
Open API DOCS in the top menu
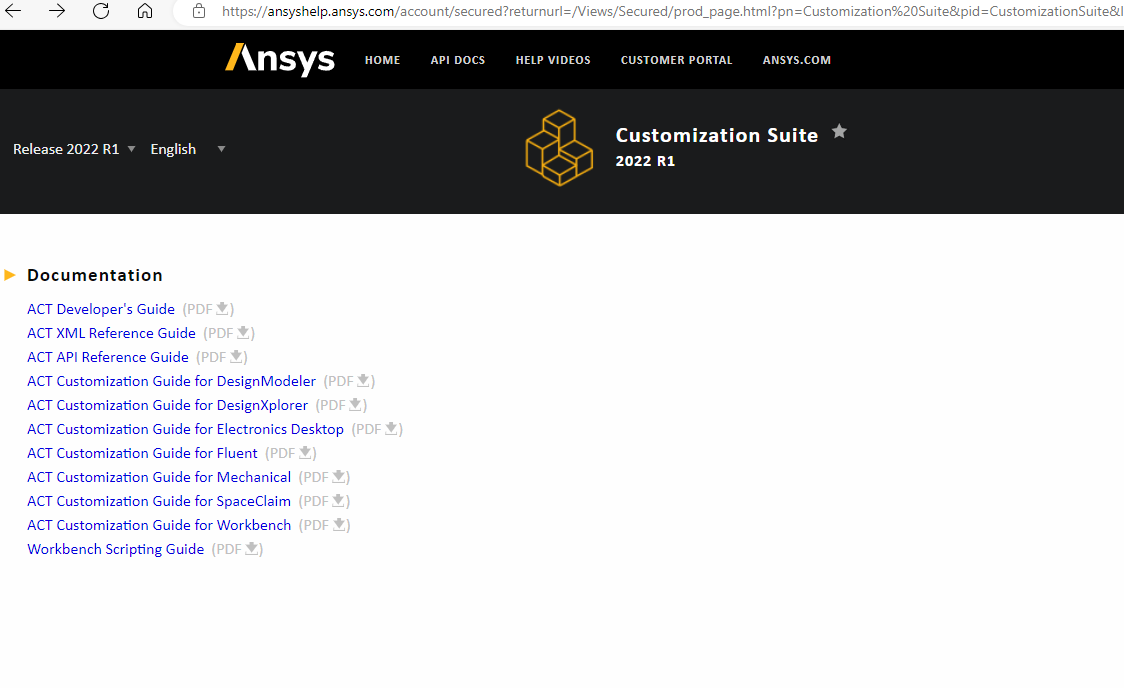pyautogui.click(x=457, y=60)
